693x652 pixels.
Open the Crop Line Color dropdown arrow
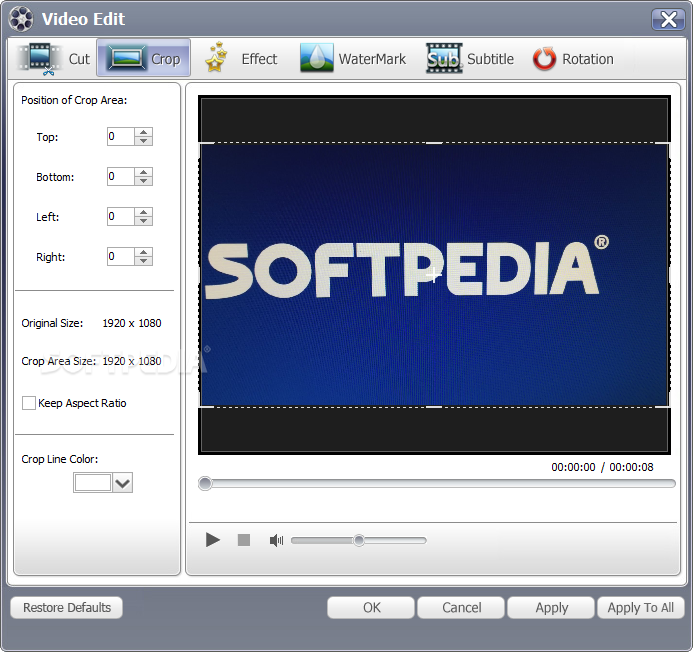pyautogui.click(x=122, y=483)
